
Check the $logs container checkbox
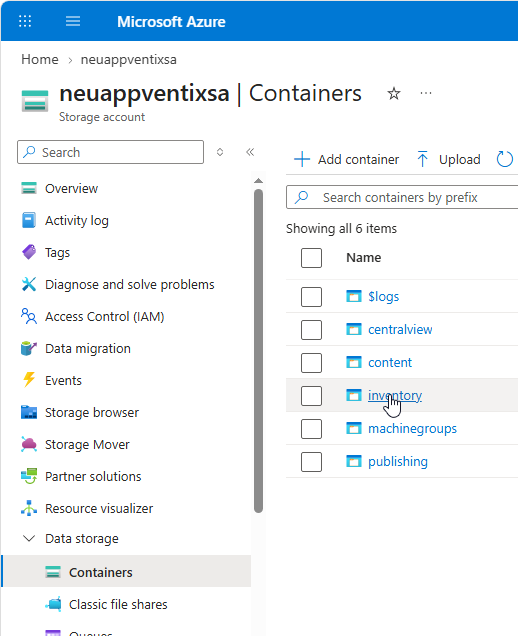(x=311, y=297)
